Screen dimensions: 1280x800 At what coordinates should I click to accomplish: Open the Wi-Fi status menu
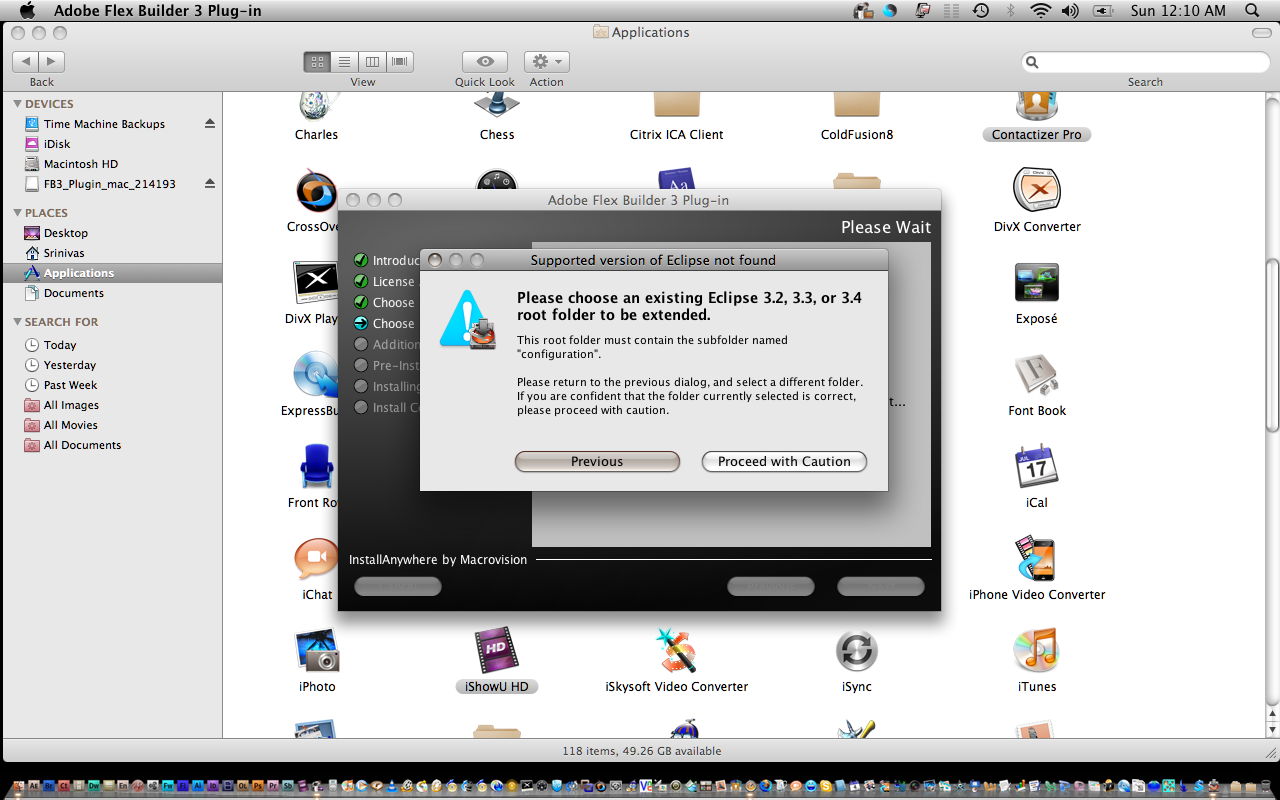click(x=1041, y=11)
